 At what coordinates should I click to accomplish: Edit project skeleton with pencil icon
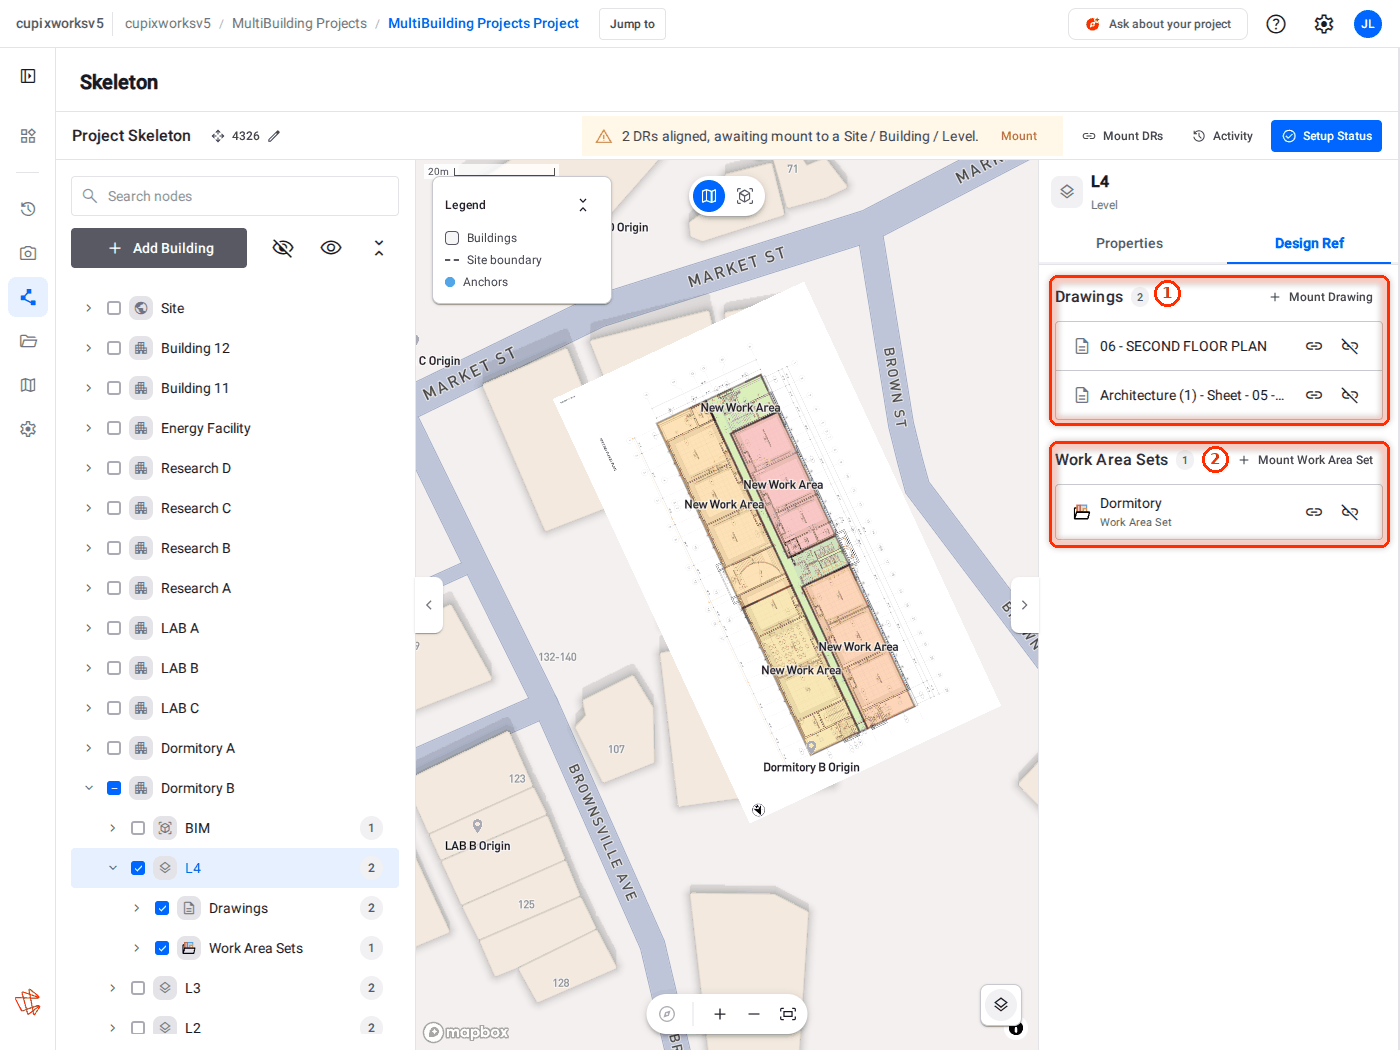tap(274, 136)
